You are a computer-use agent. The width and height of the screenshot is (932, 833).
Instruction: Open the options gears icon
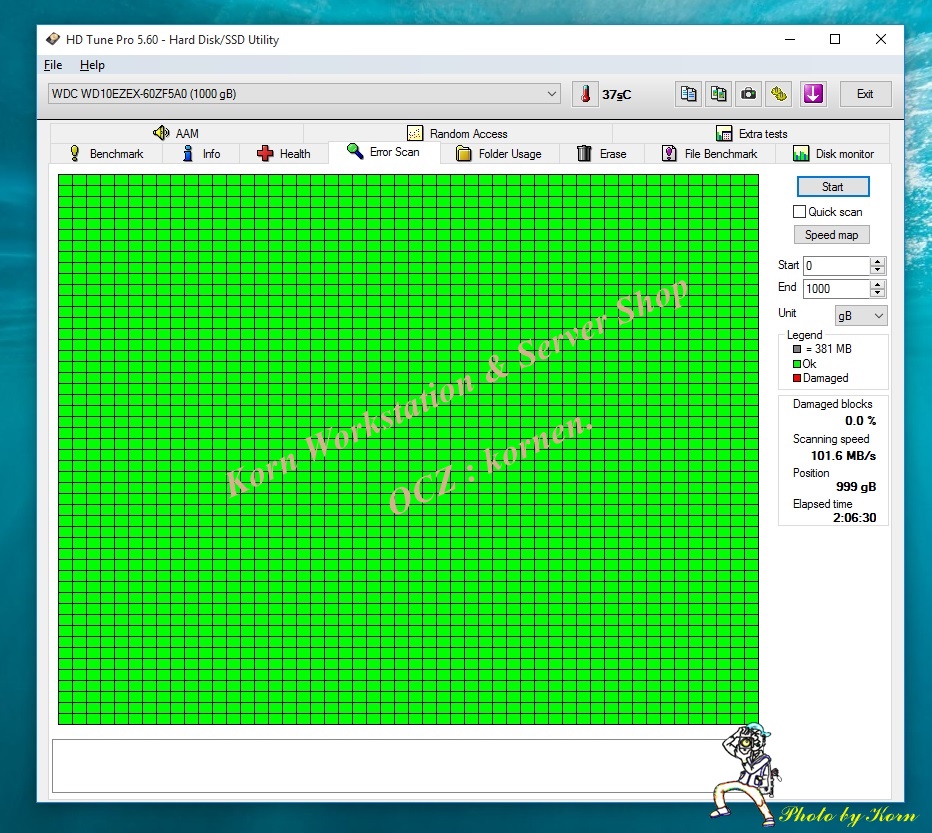(x=779, y=94)
